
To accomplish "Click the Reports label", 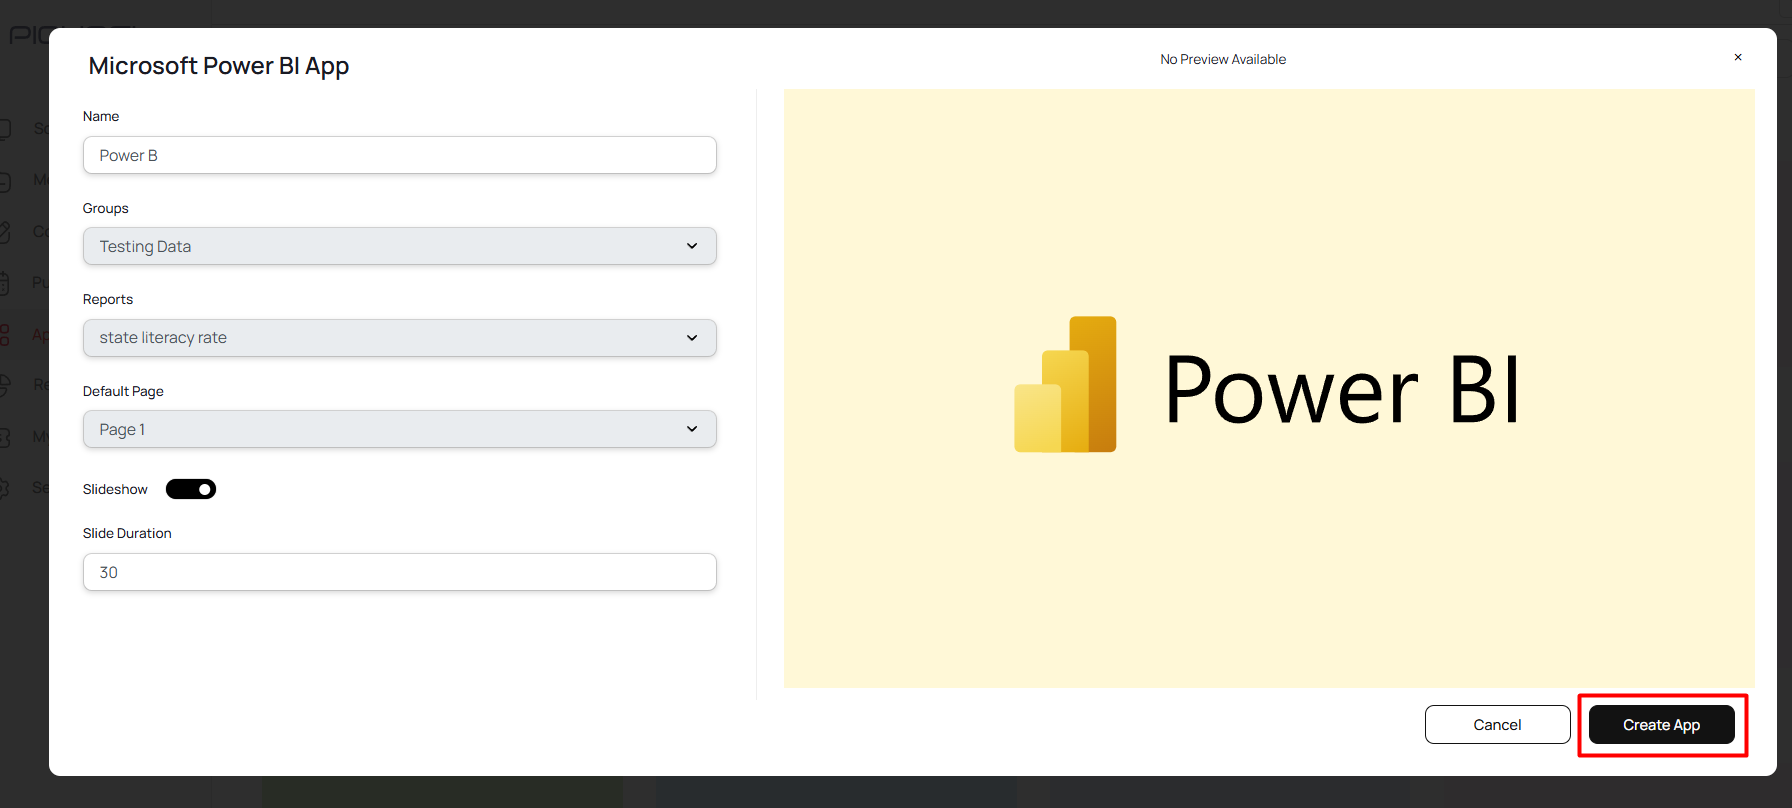I will pos(108,299).
